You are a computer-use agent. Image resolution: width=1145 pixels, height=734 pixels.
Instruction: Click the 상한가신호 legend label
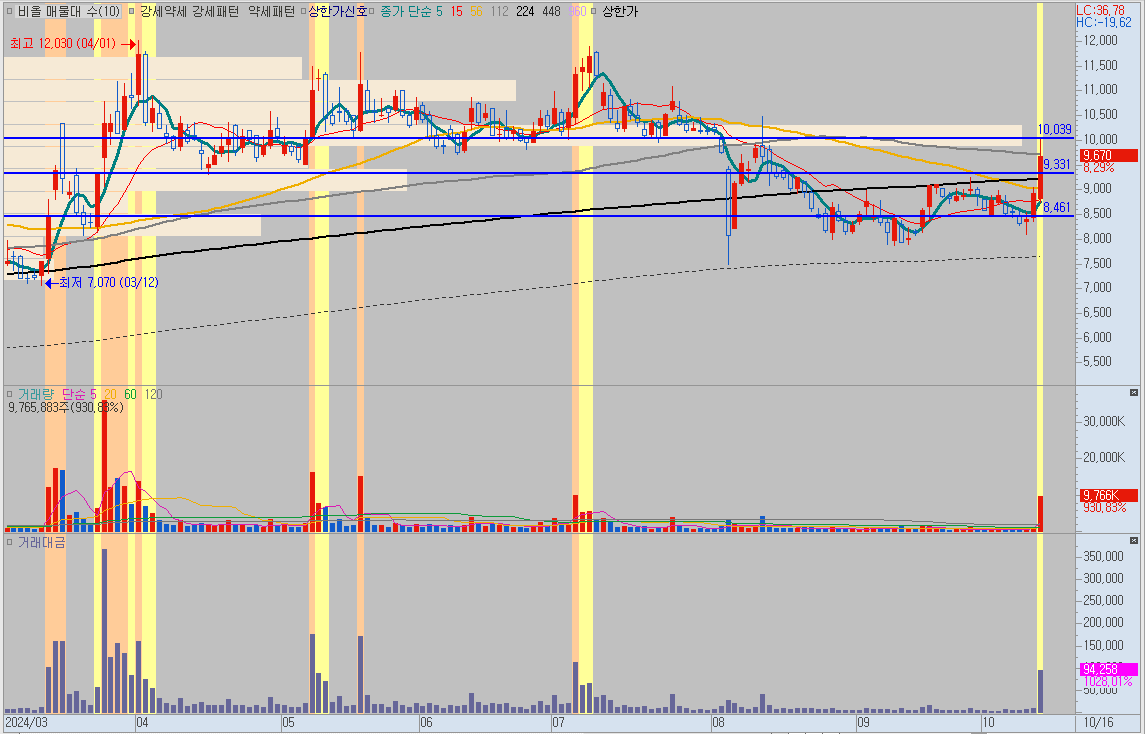coord(337,12)
